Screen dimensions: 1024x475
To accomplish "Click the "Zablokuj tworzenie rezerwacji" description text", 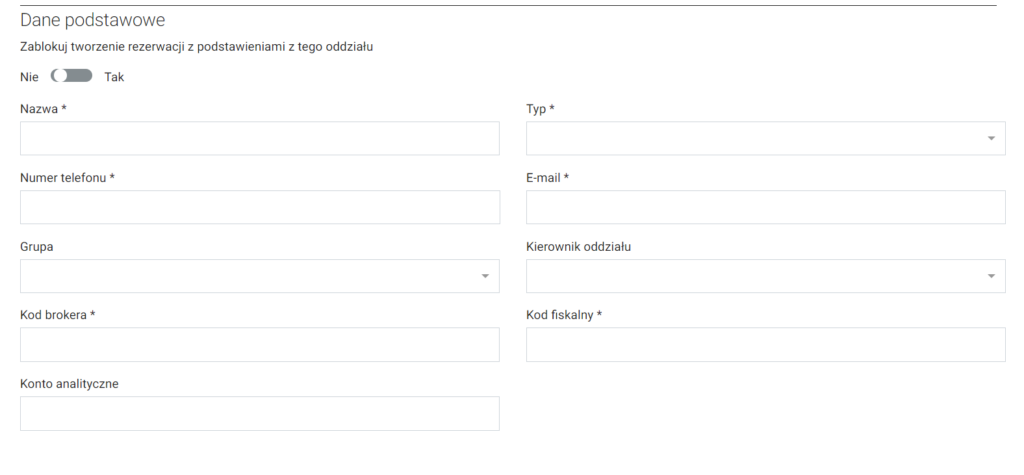I will [x=196, y=46].
